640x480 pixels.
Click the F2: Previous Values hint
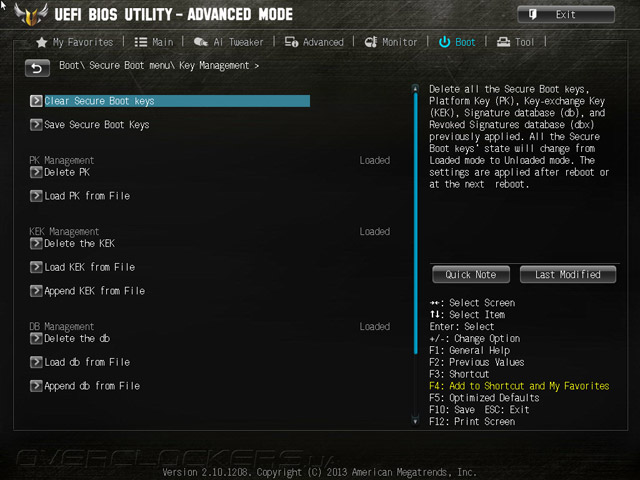(x=477, y=362)
